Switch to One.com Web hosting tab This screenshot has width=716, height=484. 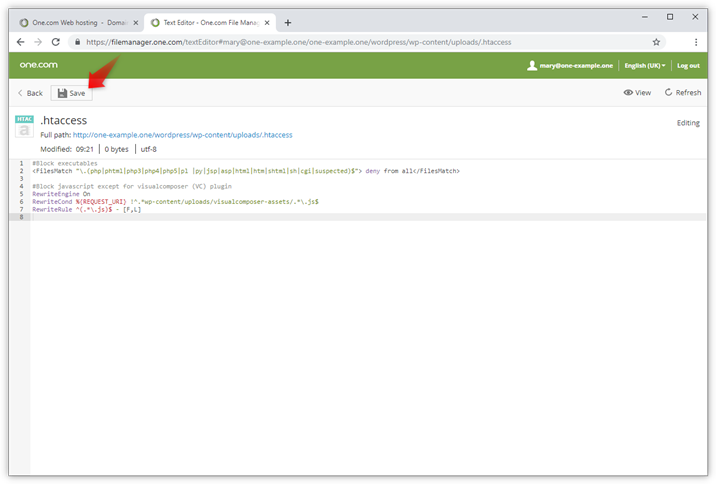tap(75, 22)
